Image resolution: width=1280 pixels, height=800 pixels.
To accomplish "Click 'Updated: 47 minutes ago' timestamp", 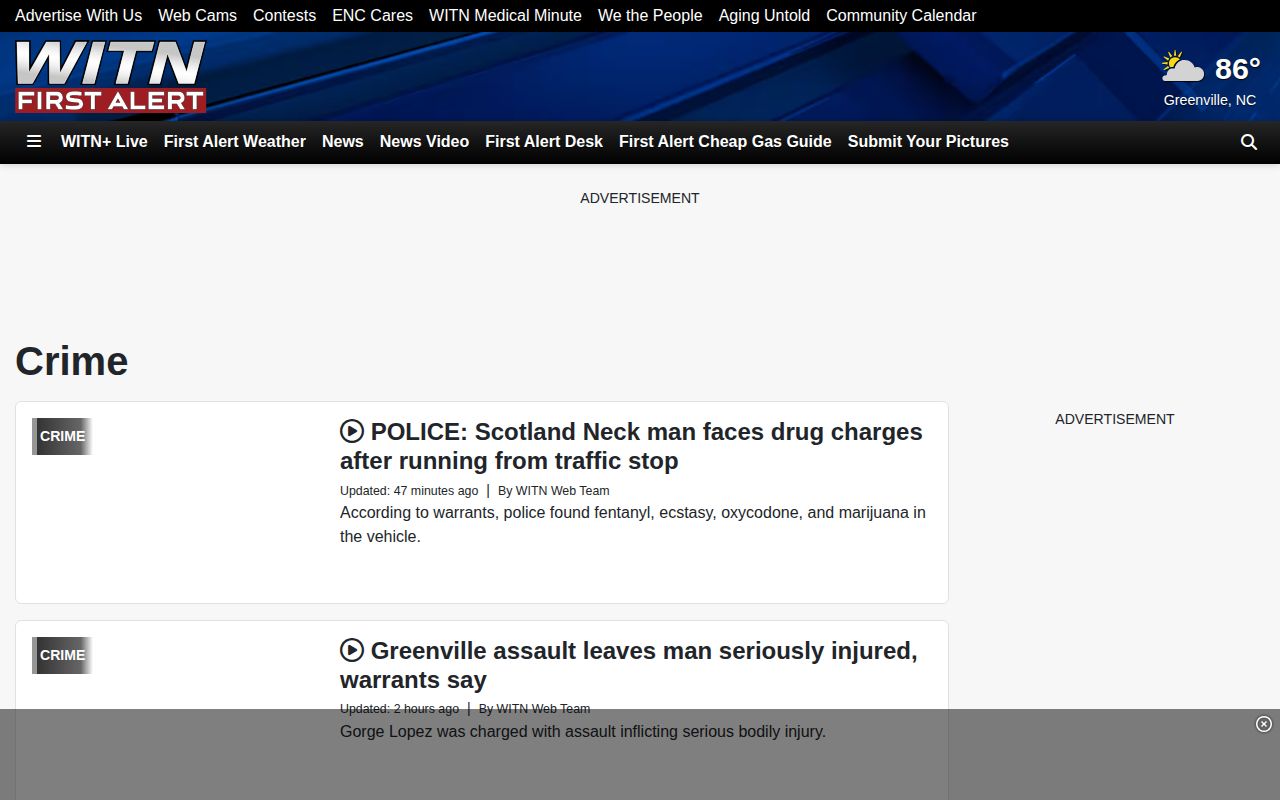I will 409,491.
